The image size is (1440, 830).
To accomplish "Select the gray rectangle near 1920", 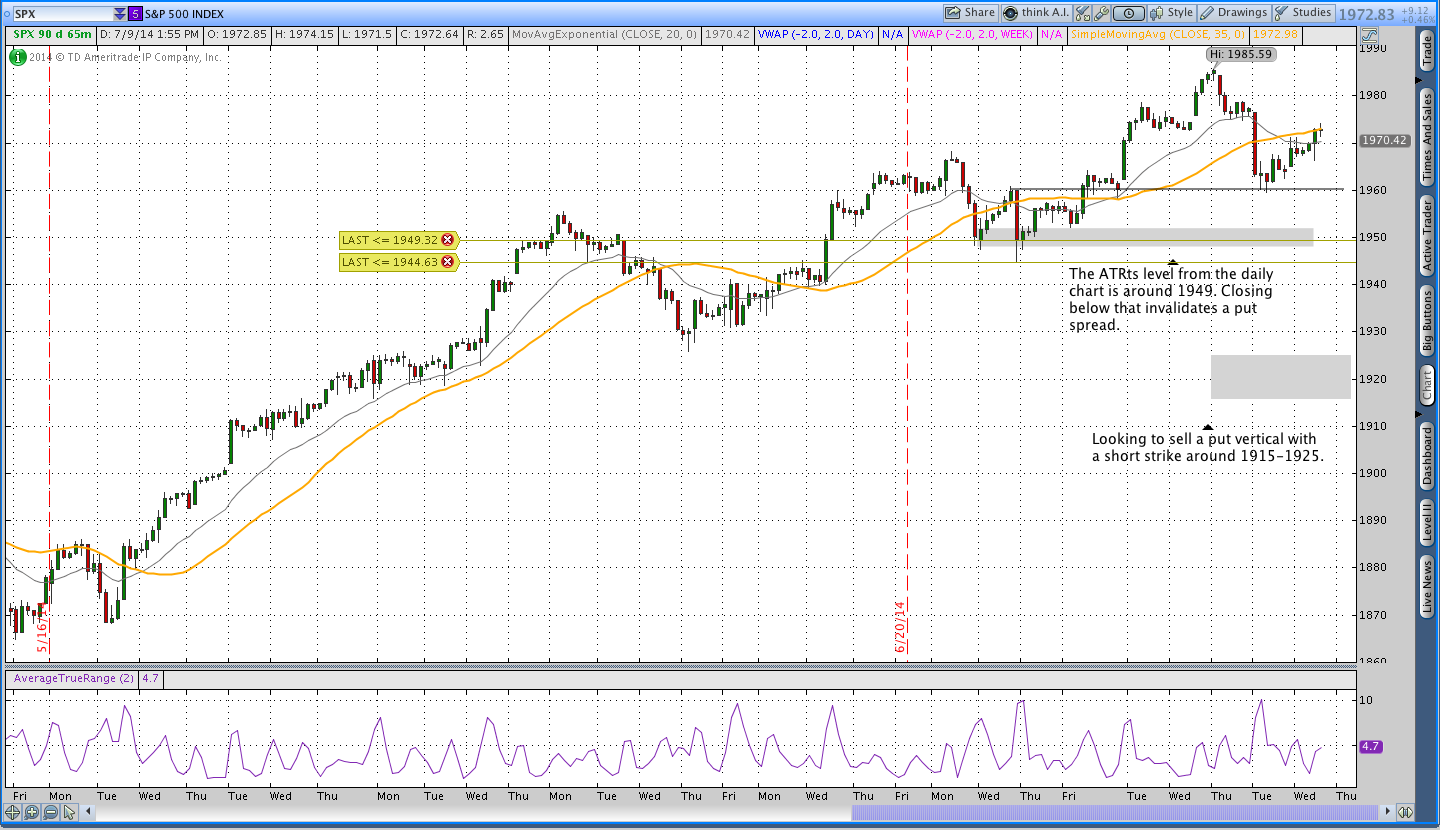I will 1281,377.
